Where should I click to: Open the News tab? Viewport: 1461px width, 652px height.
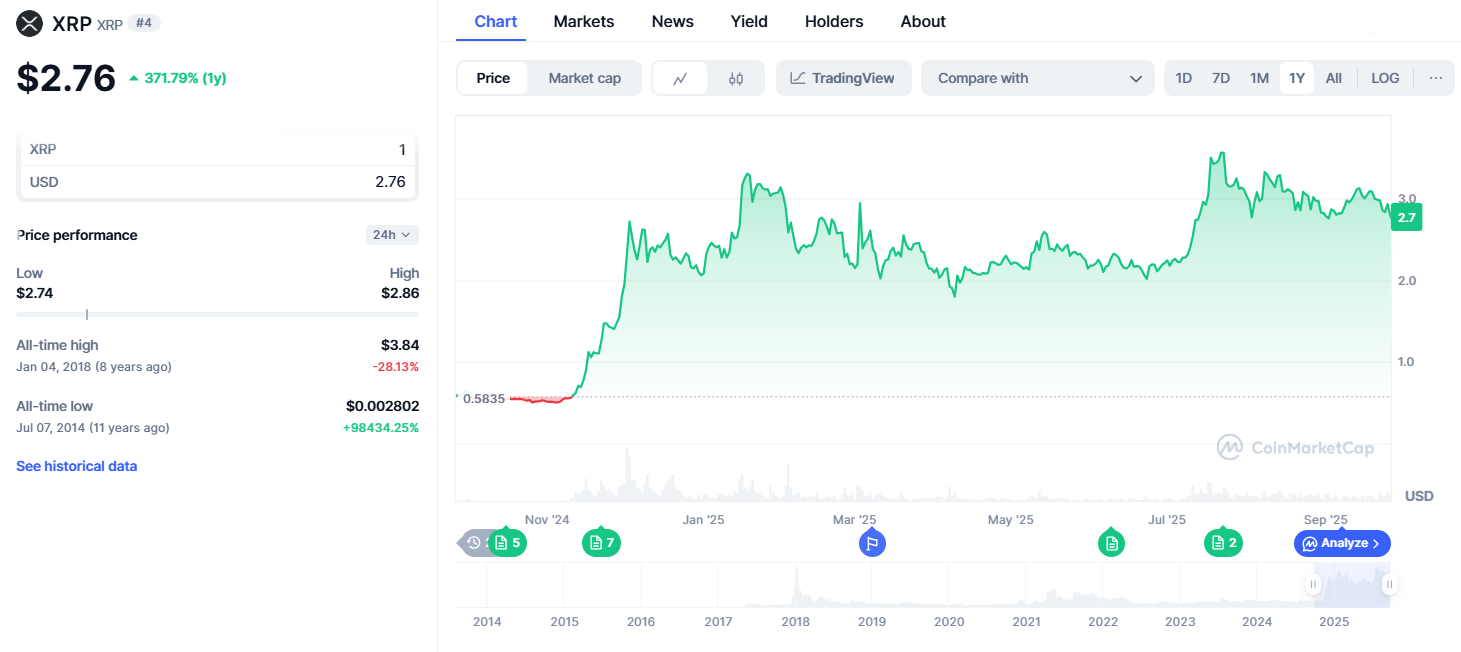pos(673,21)
